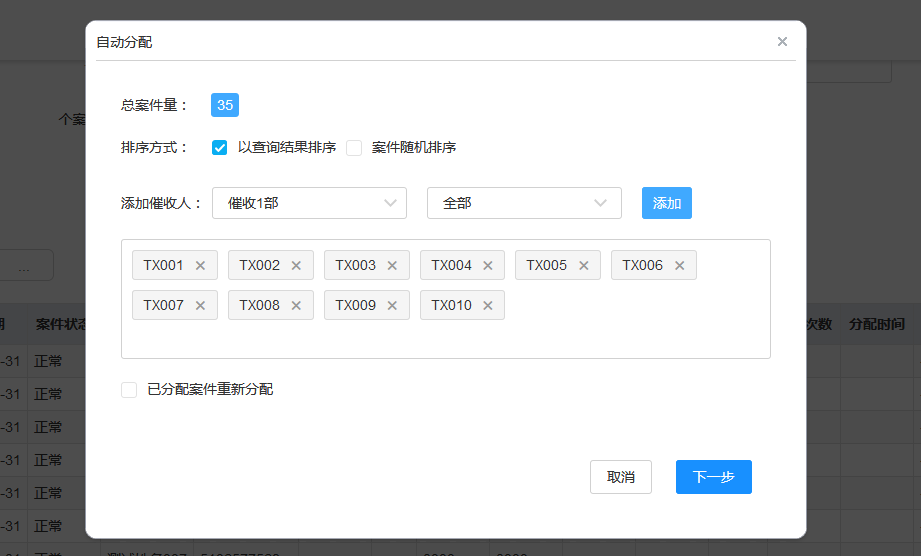Remove TX004 from the collector list
This screenshot has width=921, height=556.
[488, 266]
